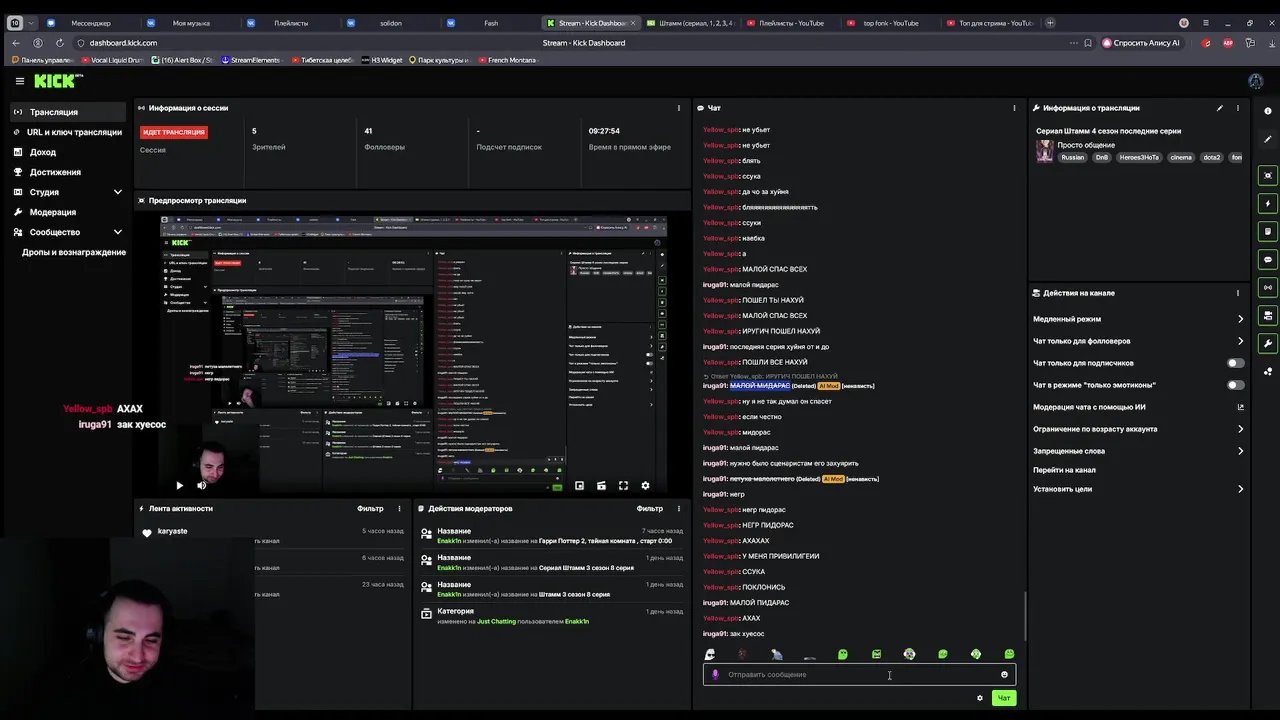Open chat settings gear below the message box

click(x=980, y=698)
